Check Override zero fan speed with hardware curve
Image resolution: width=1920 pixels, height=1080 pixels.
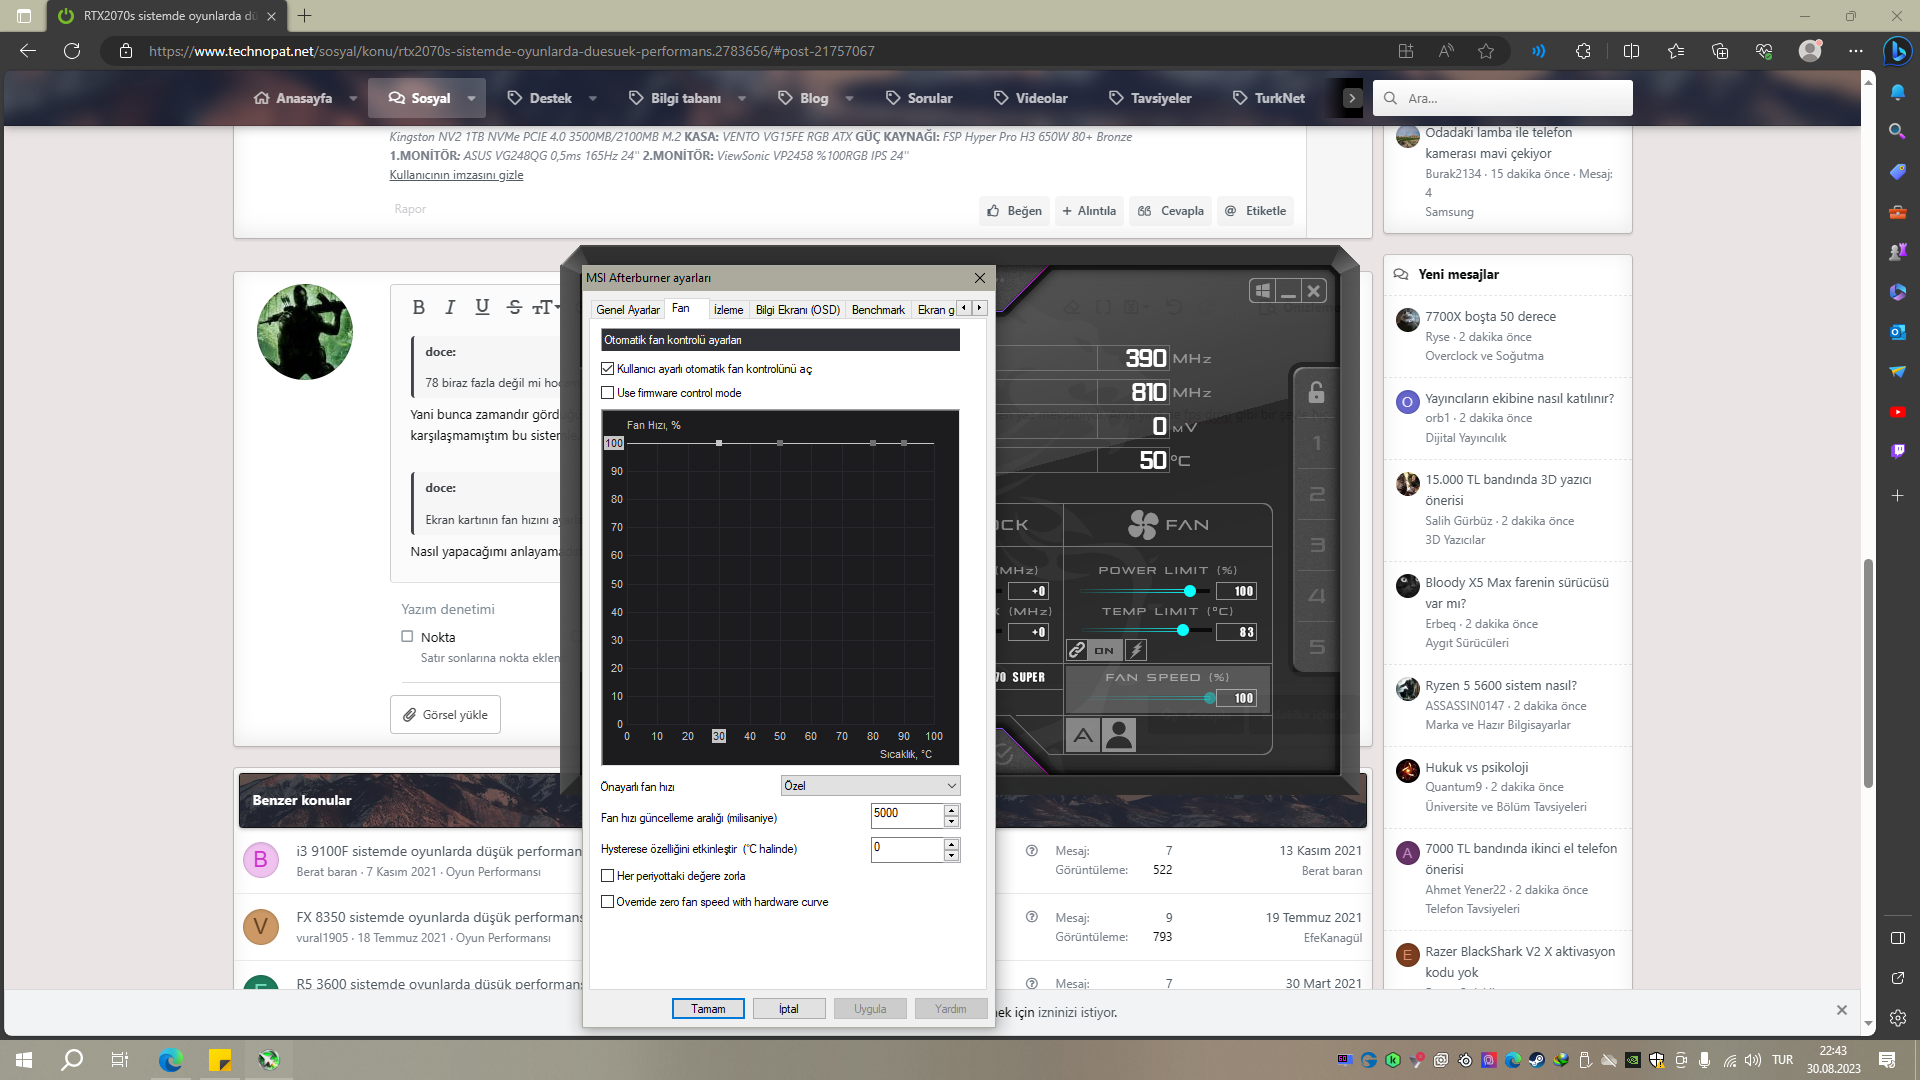[x=608, y=902]
